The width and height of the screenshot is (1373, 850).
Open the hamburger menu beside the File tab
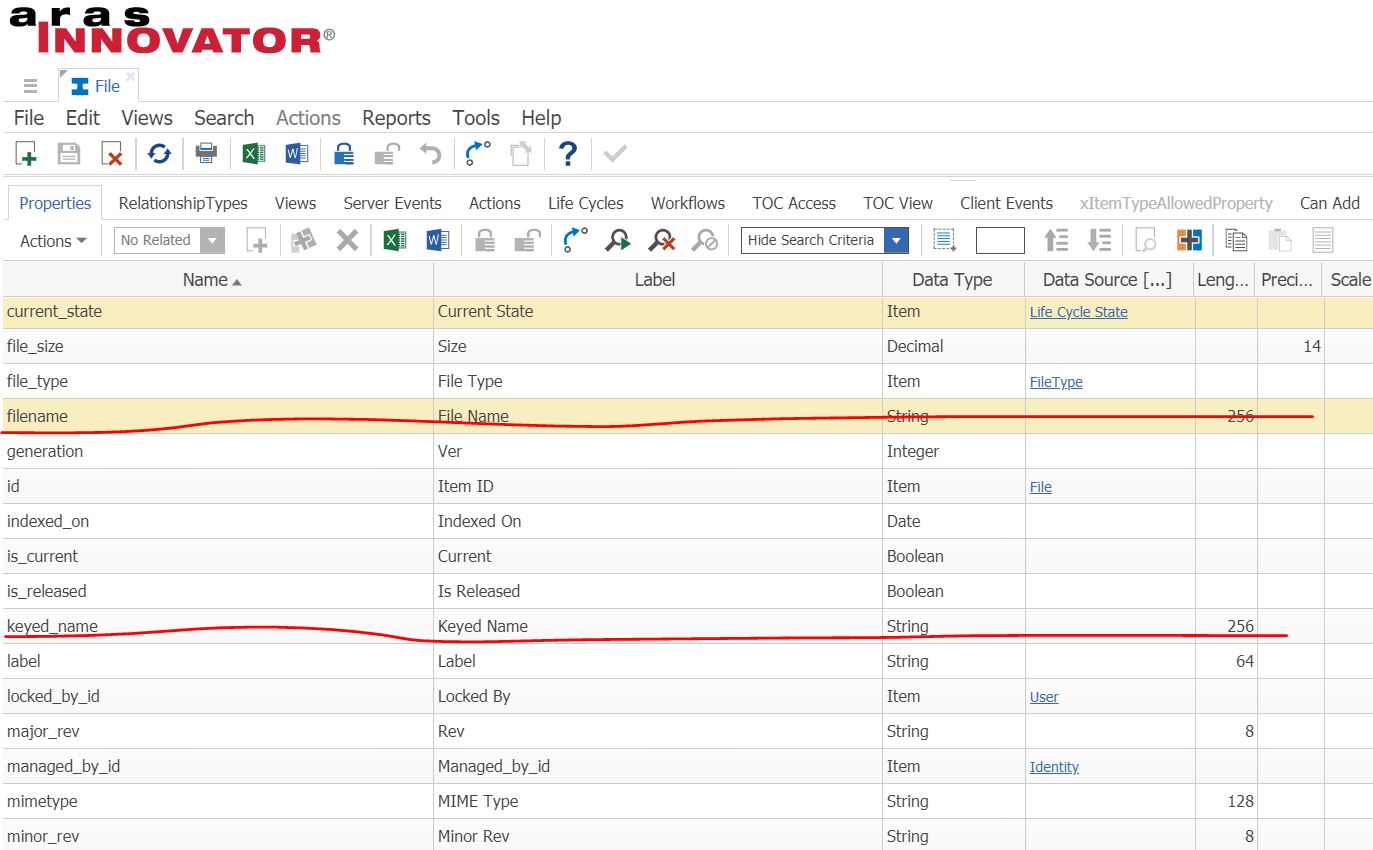(x=30, y=86)
